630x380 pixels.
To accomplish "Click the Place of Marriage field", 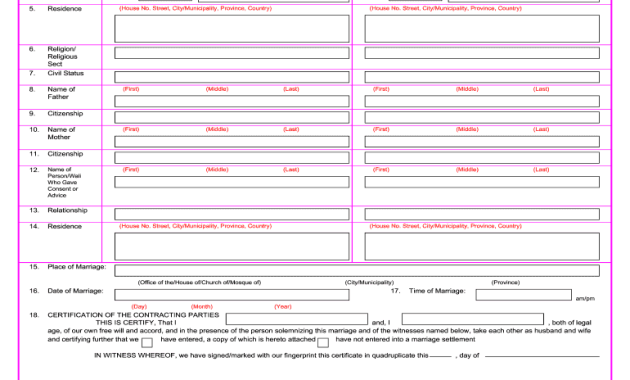I will [357, 271].
